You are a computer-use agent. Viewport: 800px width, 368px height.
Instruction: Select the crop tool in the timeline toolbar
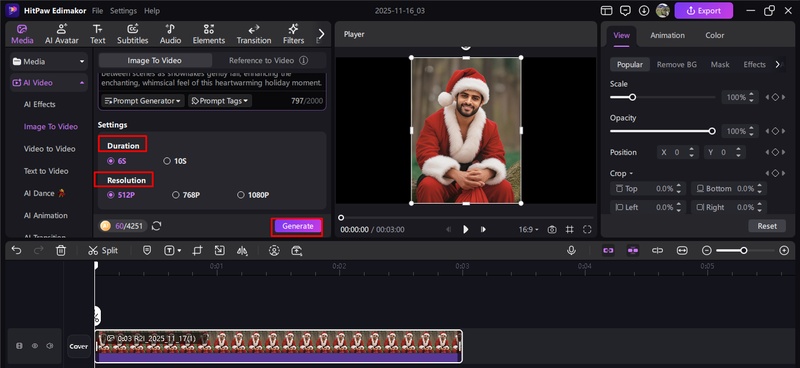[197, 250]
